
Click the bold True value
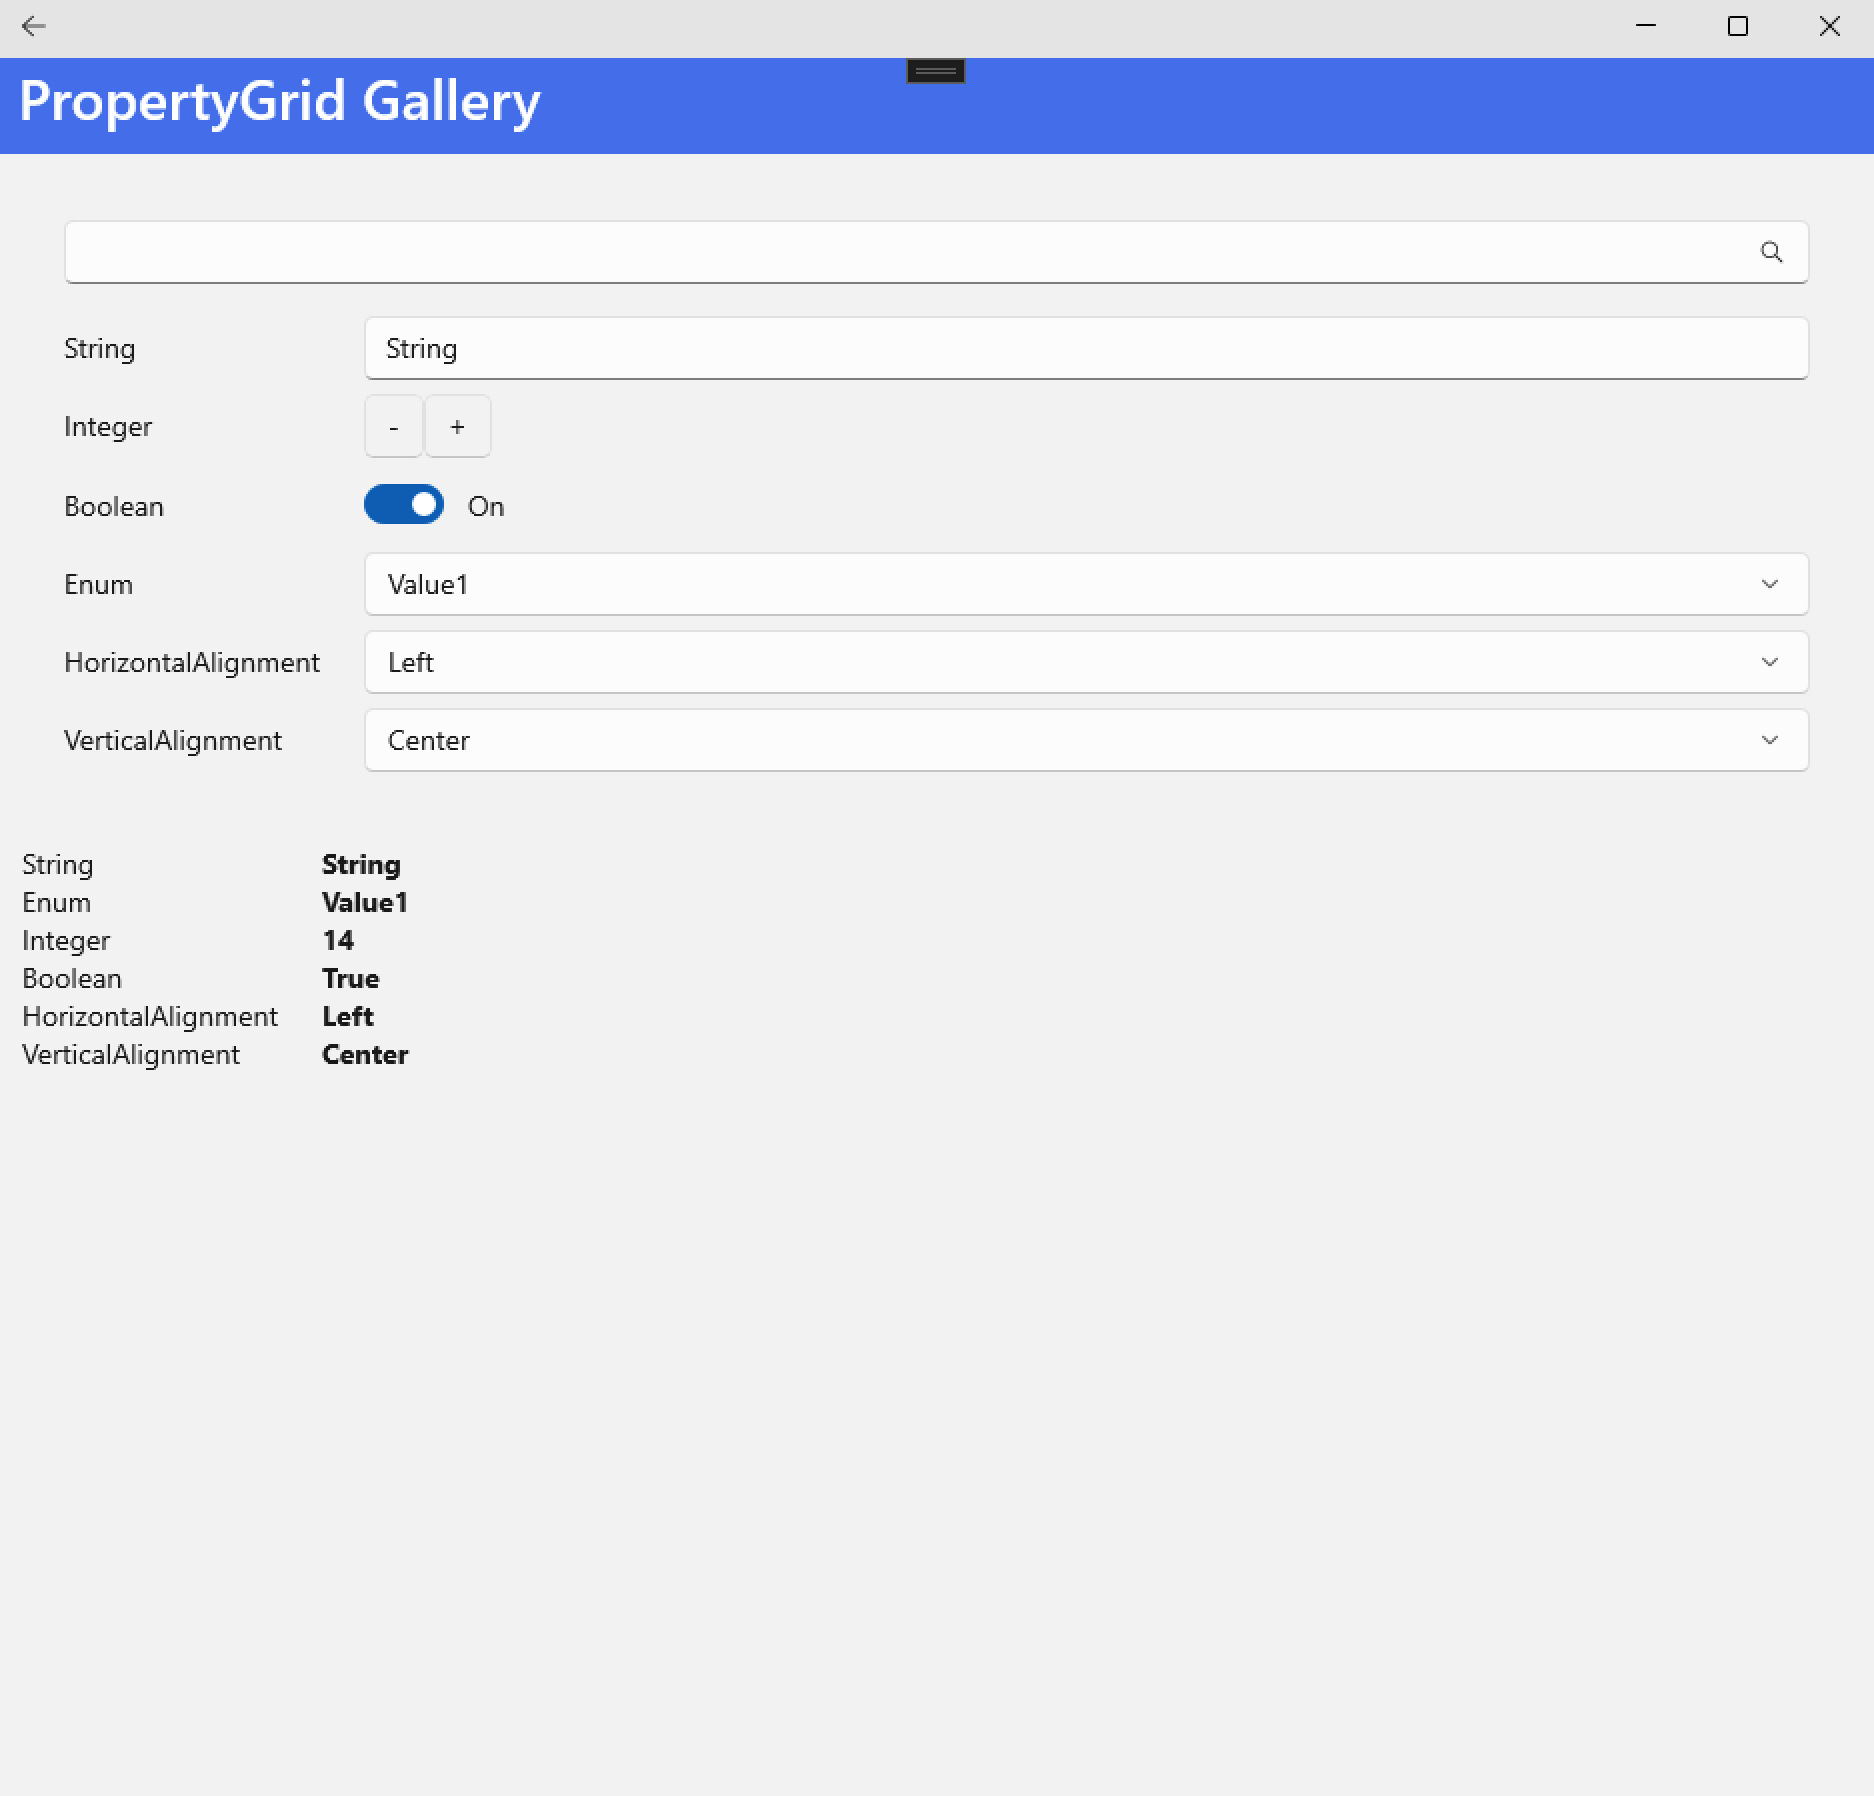[350, 978]
